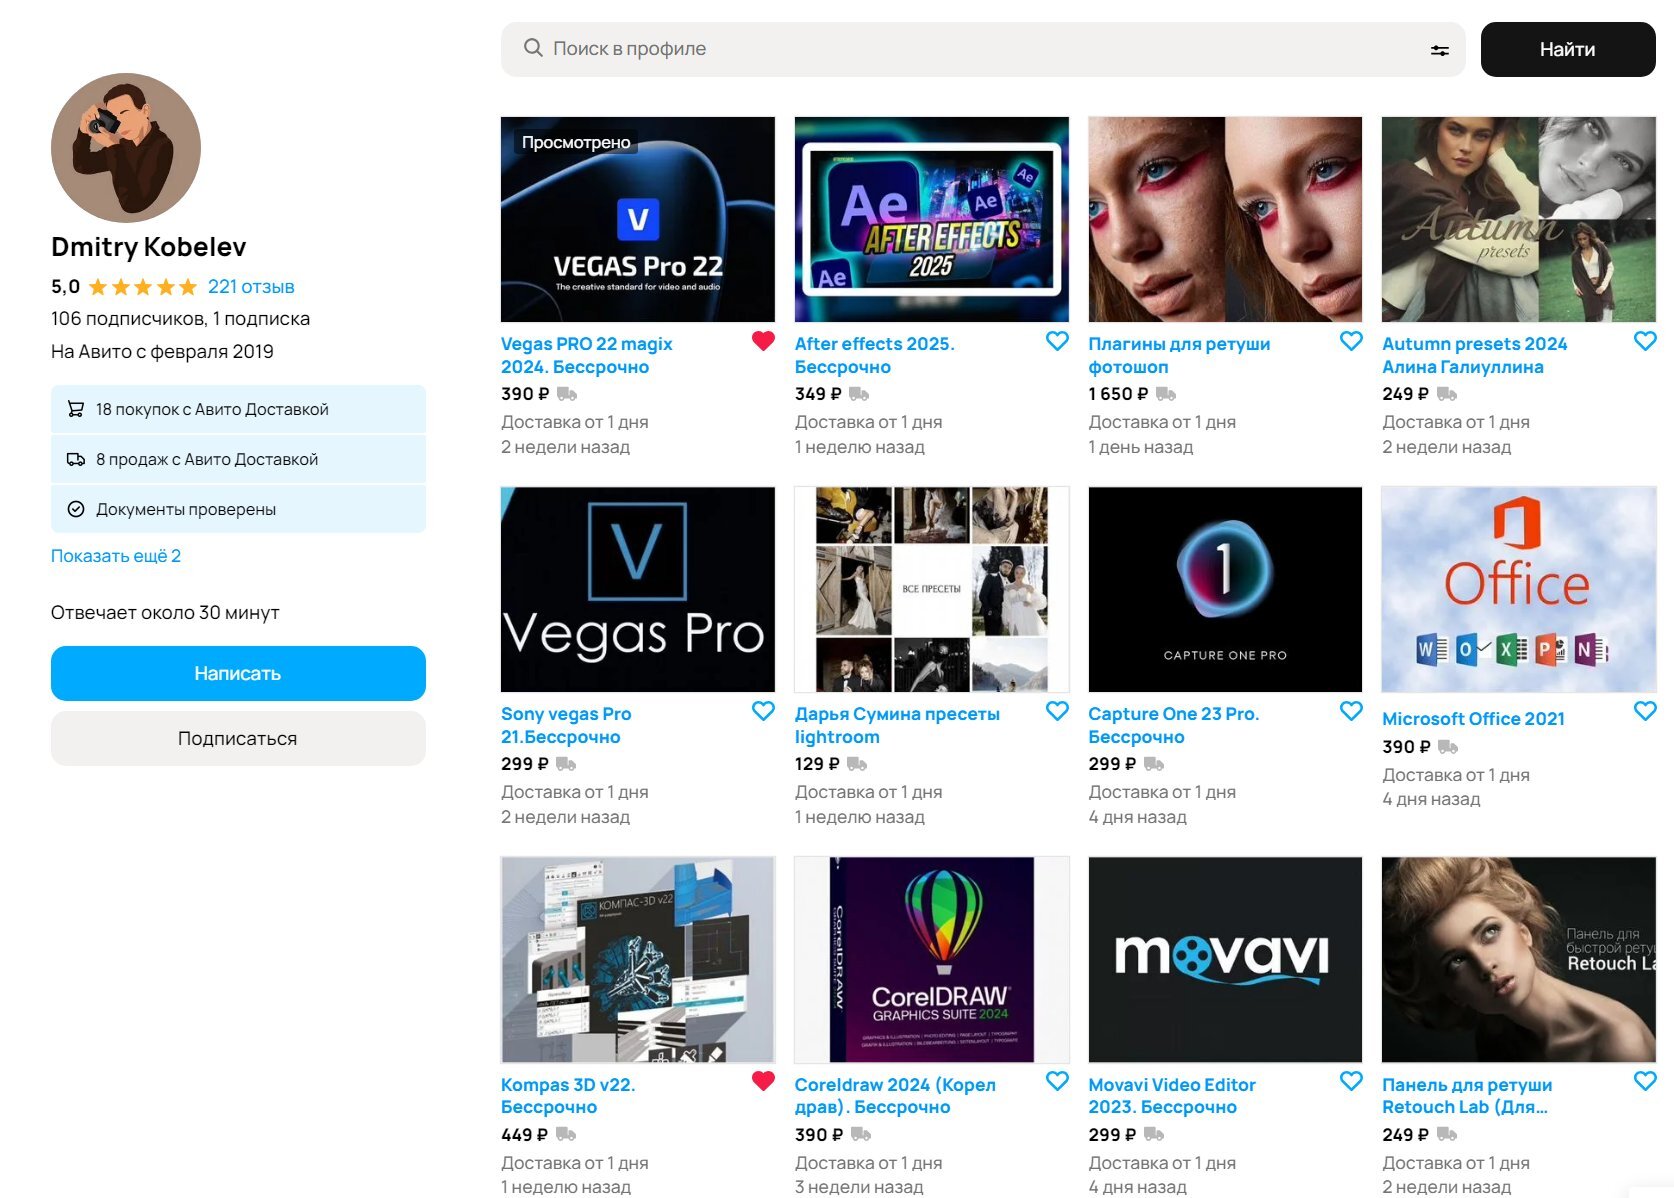Click truck icon in 8 продаж badge
The width and height of the screenshot is (1674, 1198).
(x=76, y=459)
